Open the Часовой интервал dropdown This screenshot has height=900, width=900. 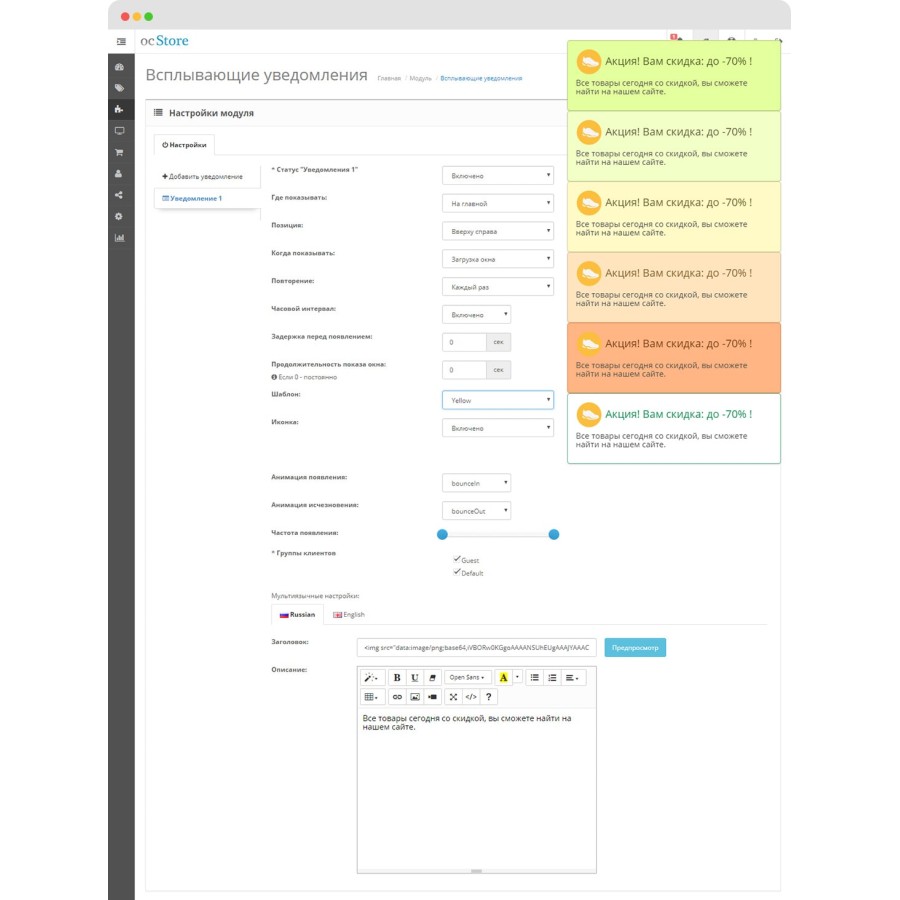476,315
